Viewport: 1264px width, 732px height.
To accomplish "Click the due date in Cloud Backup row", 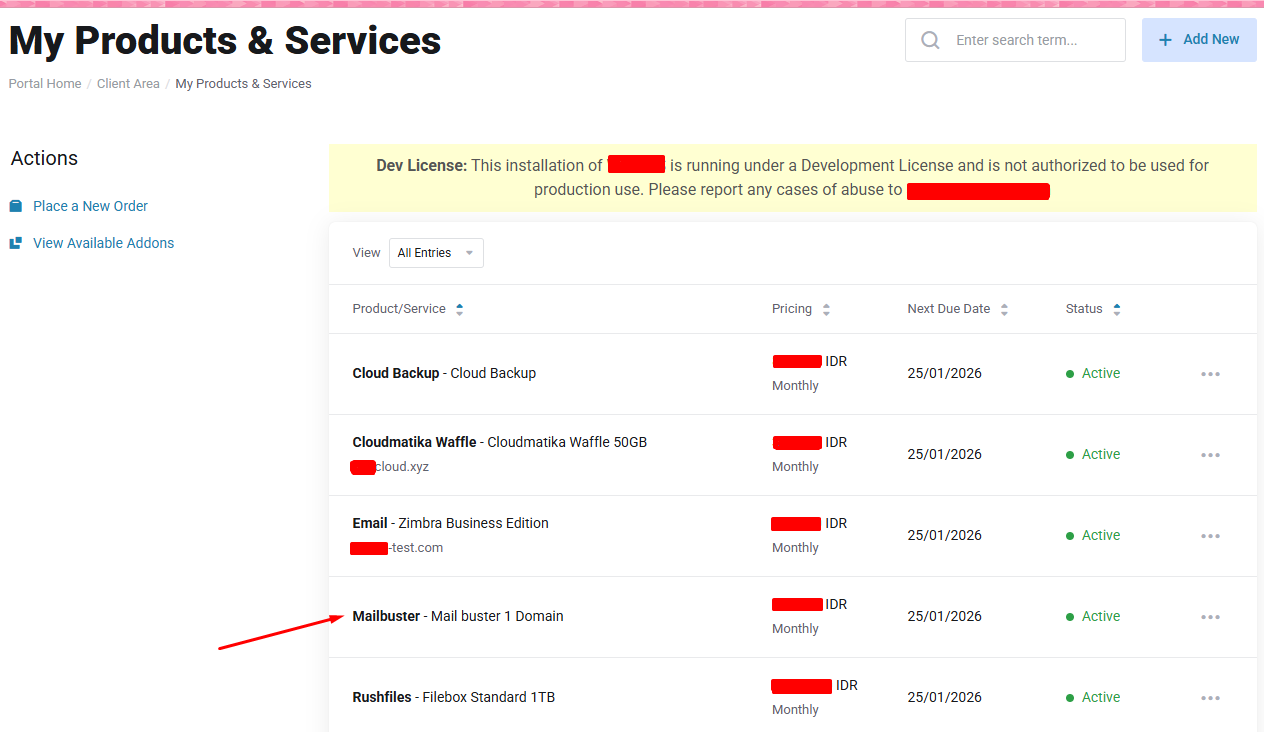I will [x=944, y=373].
